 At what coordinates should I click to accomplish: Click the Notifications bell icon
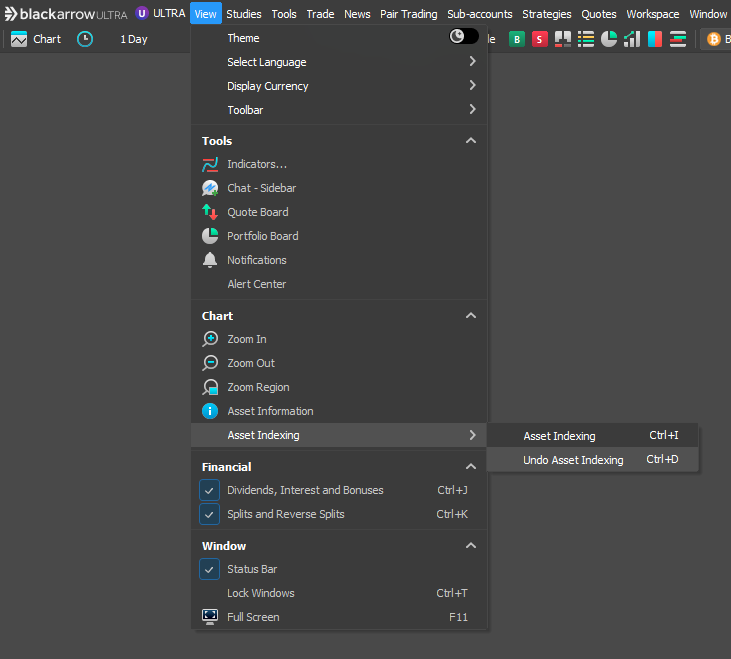(210, 260)
